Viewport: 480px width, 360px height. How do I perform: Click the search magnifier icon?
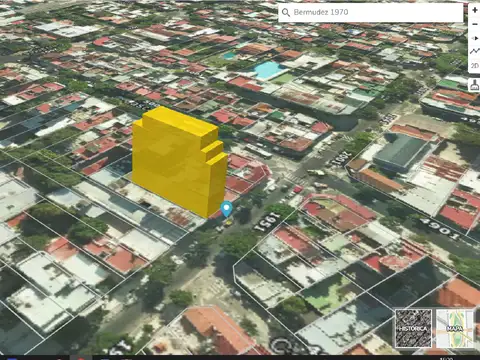click(286, 13)
